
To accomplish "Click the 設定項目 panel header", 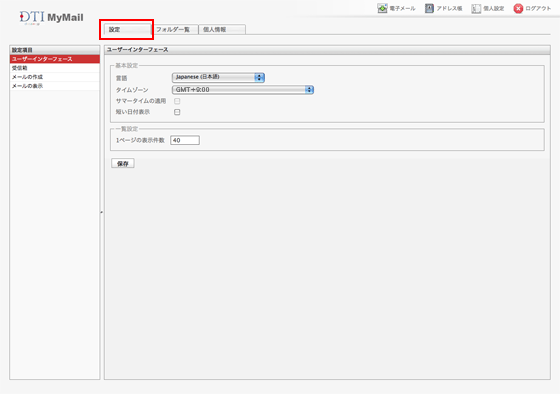I will coord(55,50).
